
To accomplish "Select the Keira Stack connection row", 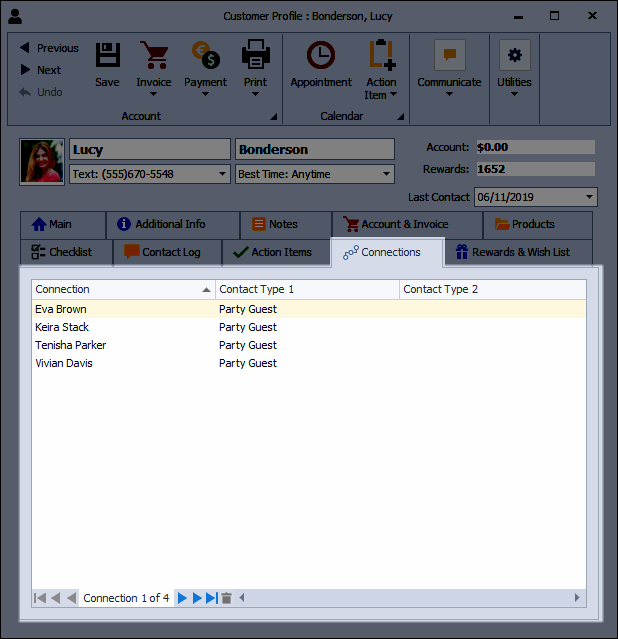I will click(x=309, y=327).
